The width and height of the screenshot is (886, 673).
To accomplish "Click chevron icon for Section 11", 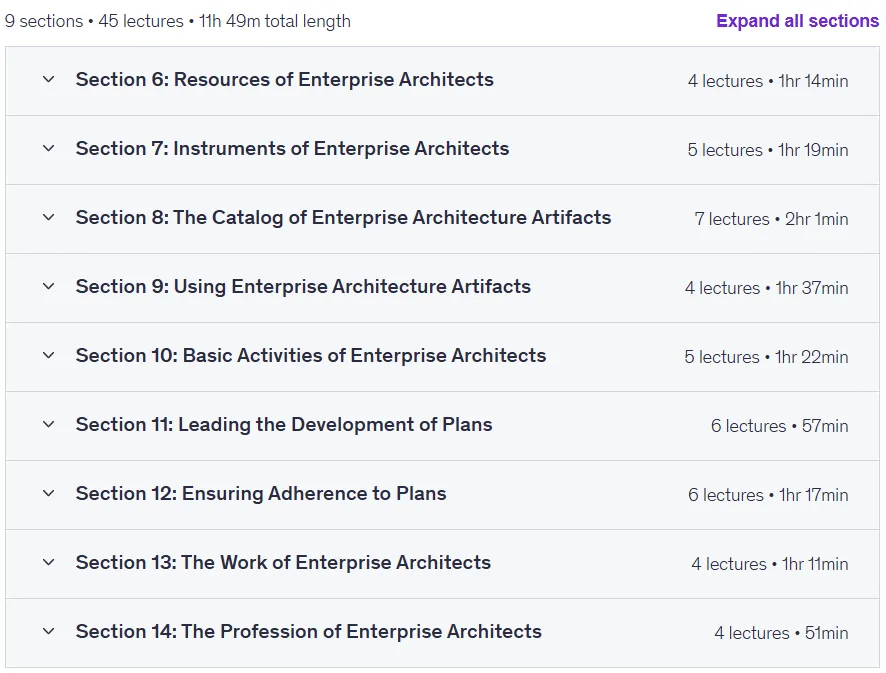I will 49,424.
